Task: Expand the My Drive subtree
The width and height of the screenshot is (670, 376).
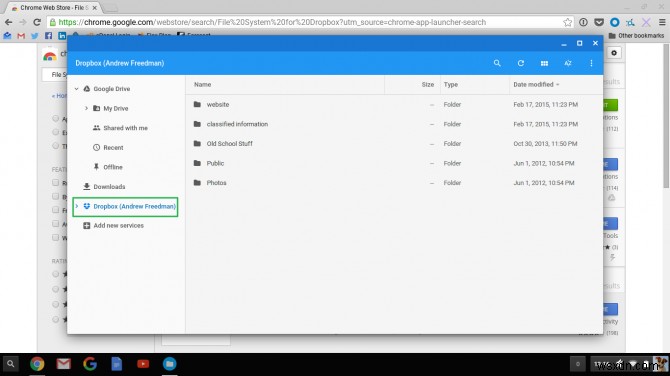Action: (86, 109)
